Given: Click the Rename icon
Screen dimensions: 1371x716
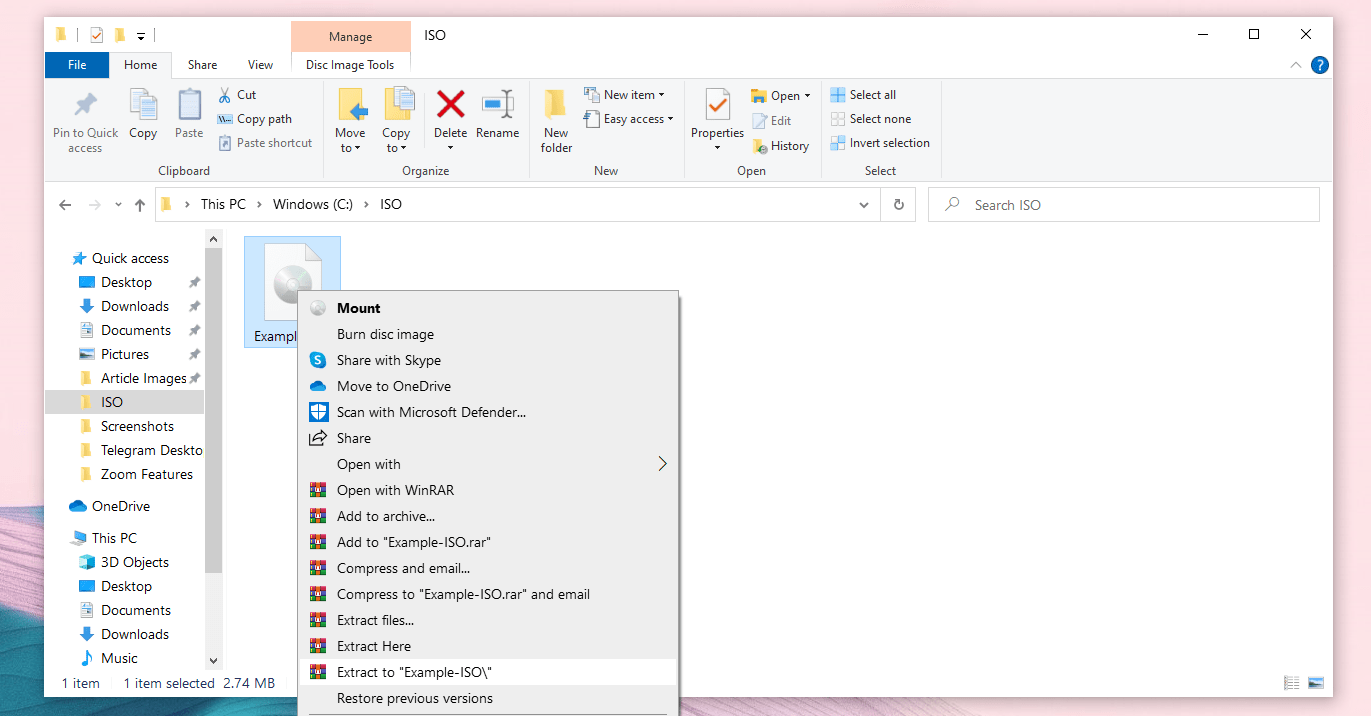Looking at the screenshot, I should 497,103.
